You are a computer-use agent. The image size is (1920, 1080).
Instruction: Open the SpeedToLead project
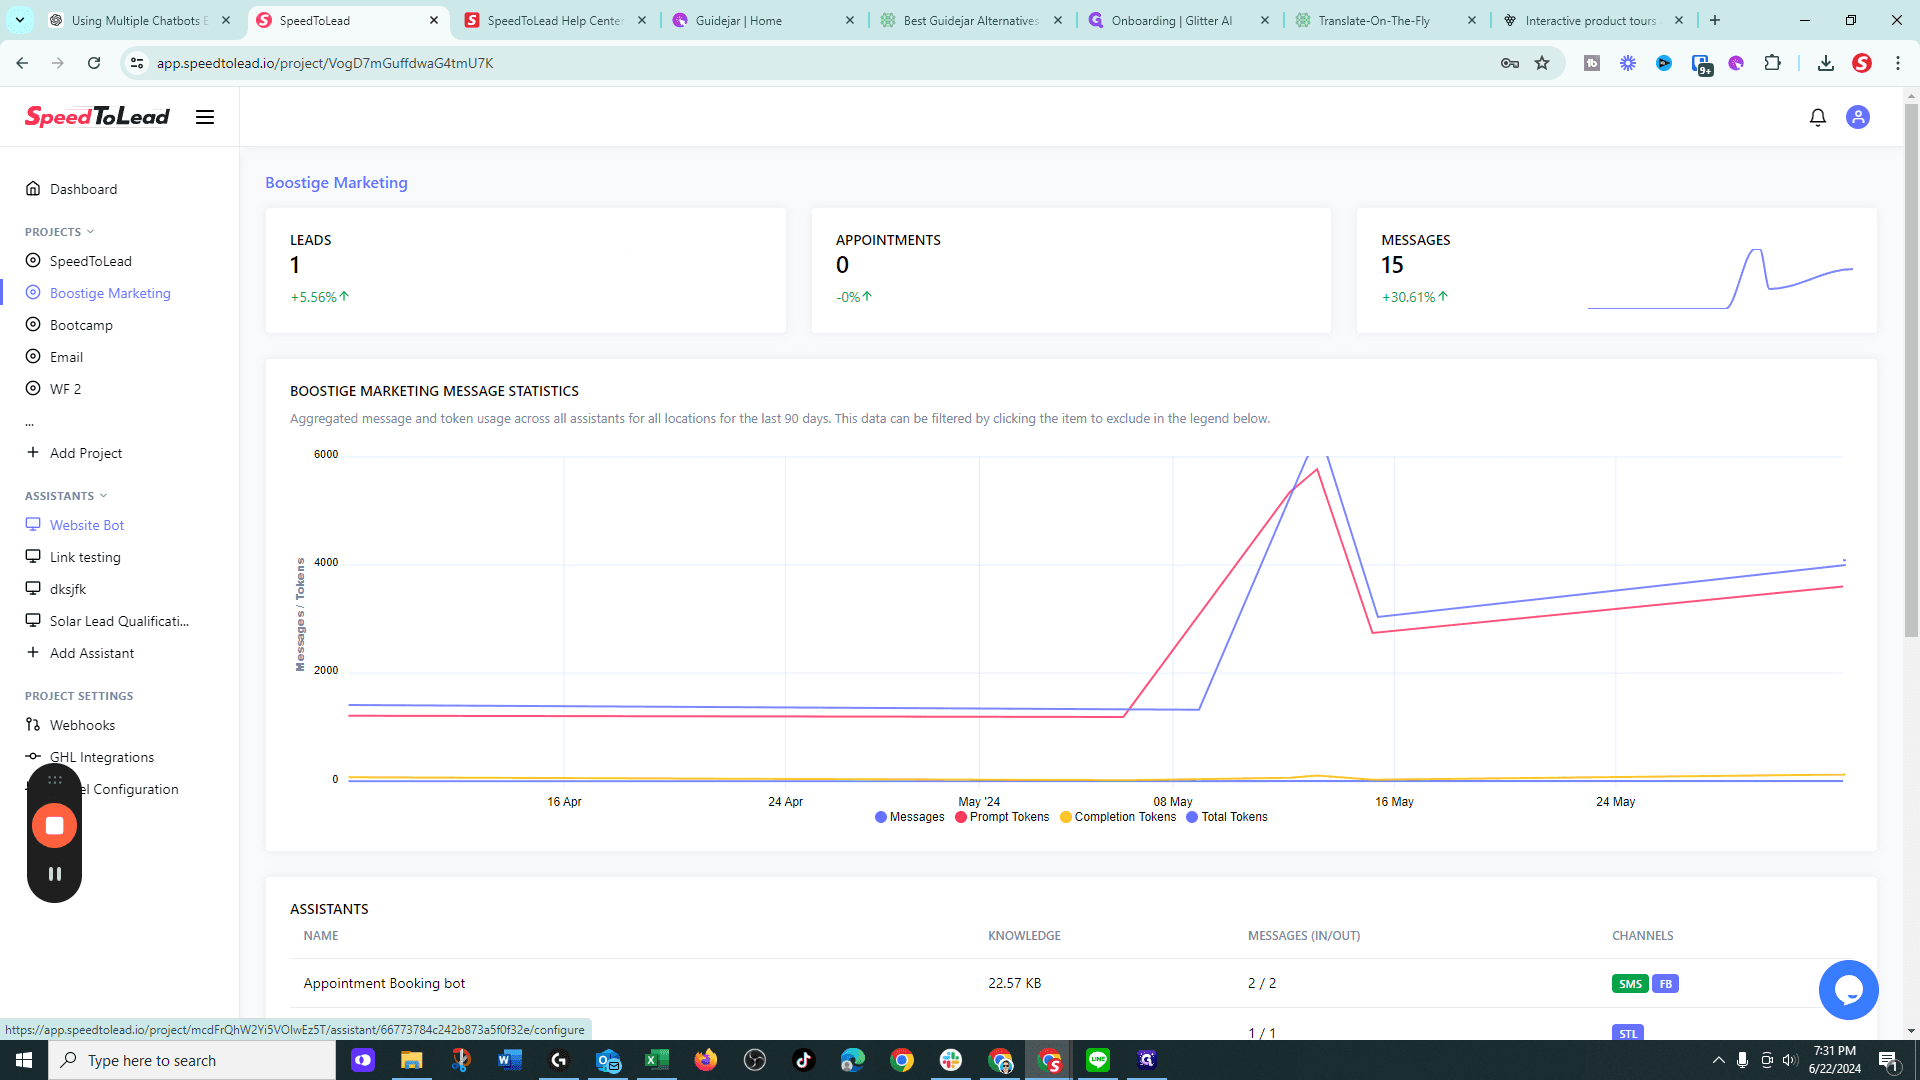(90, 261)
